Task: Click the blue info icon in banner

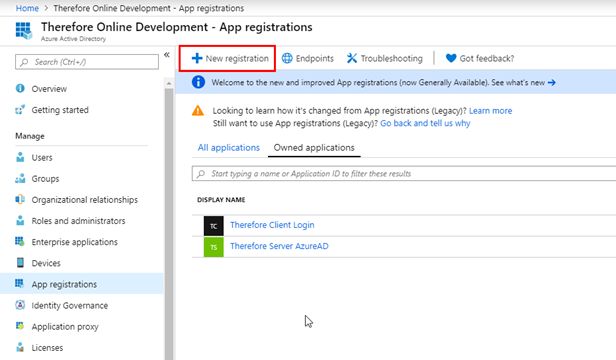Action: tap(198, 82)
